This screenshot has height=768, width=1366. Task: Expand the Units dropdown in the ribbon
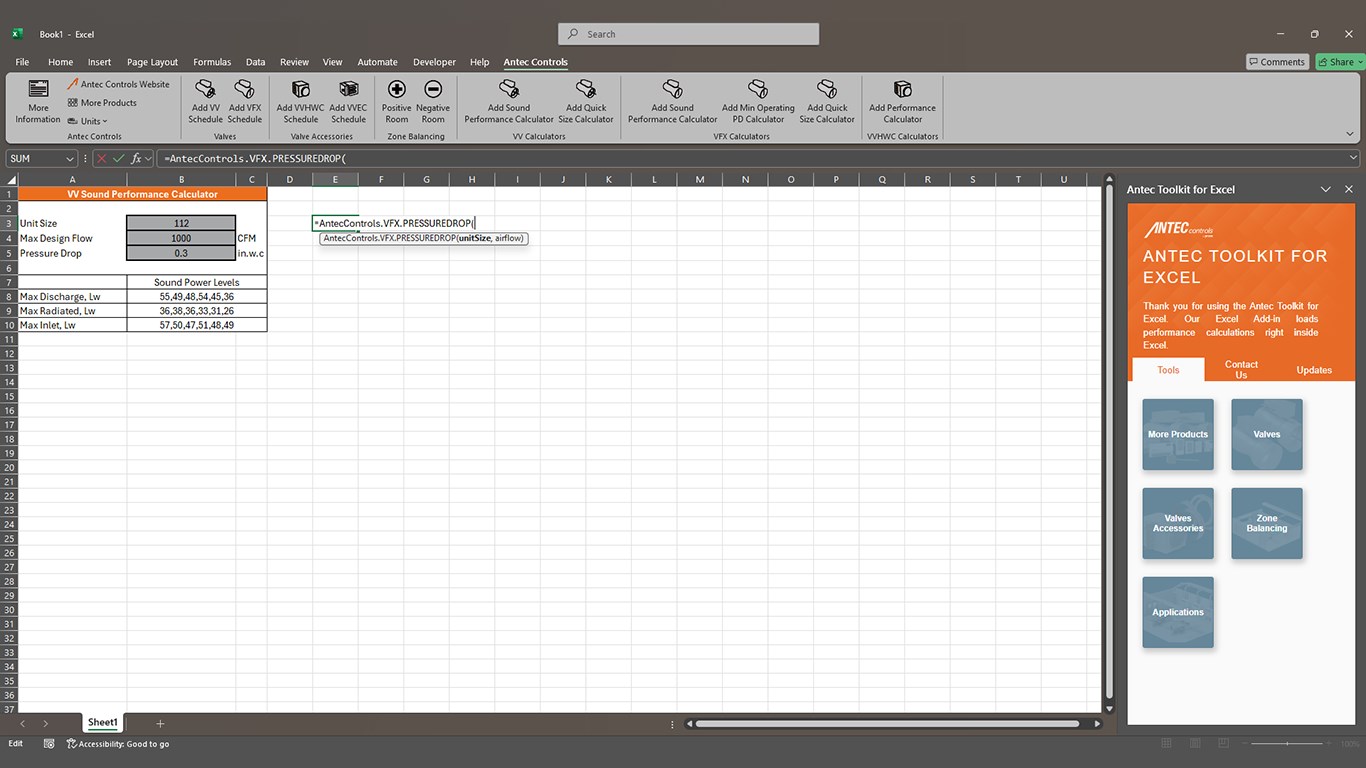click(x=88, y=121)
